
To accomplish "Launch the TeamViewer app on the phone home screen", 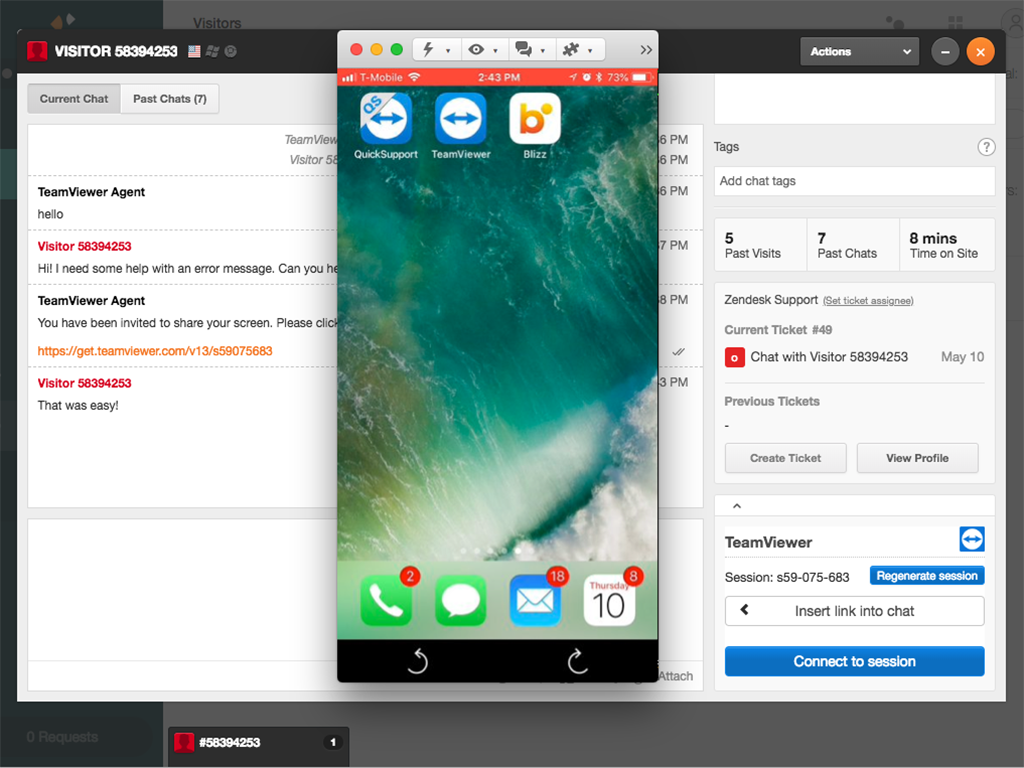I will pos(460,117).
